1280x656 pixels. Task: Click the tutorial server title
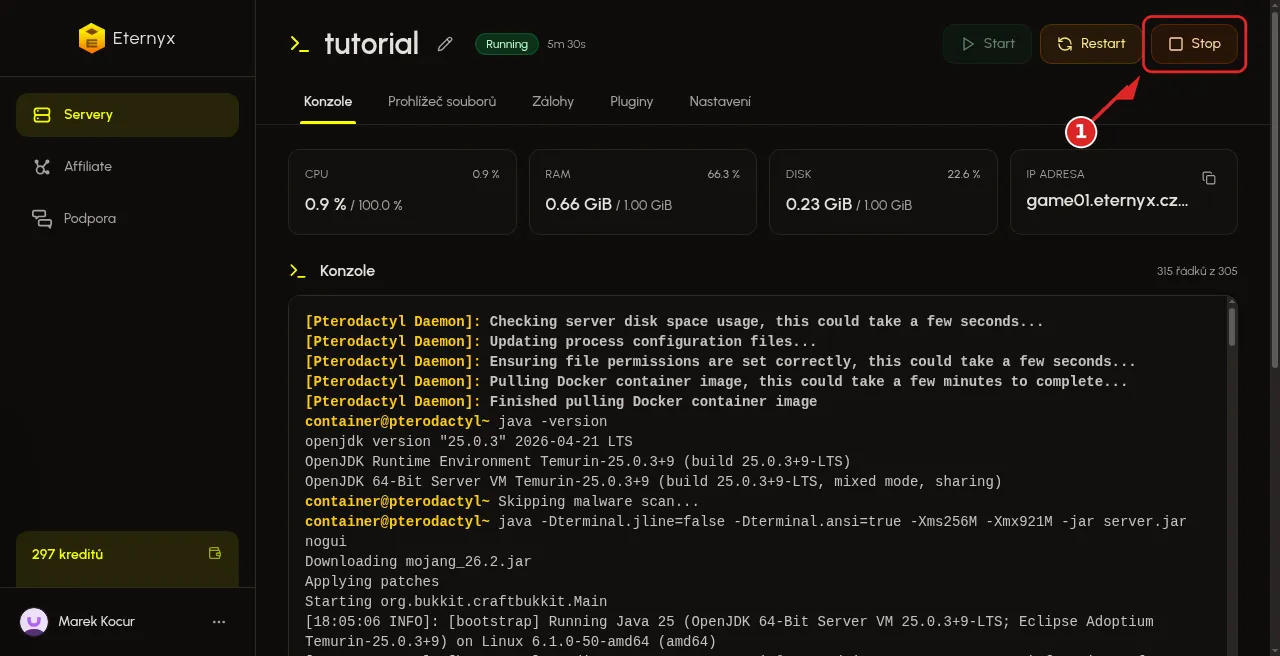coord(371,44)
